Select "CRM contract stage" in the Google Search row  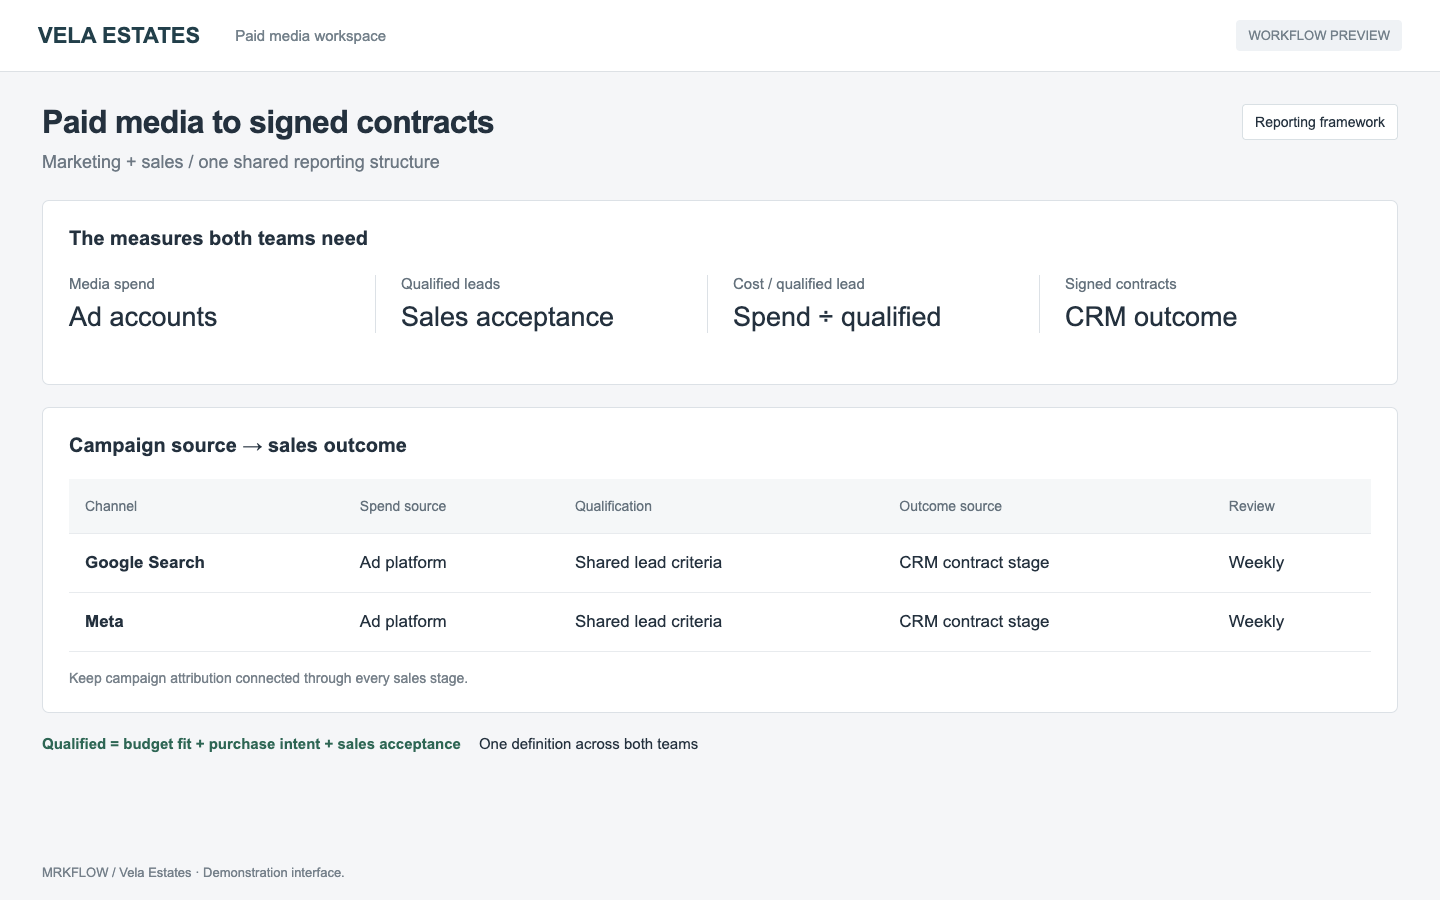pos(974,562)
